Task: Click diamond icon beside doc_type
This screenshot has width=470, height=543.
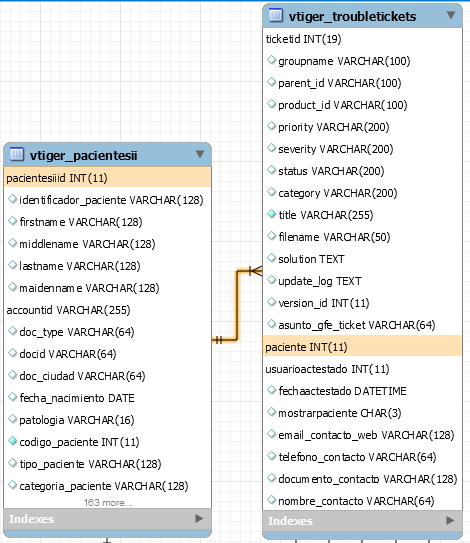Action: pos(12,331)
